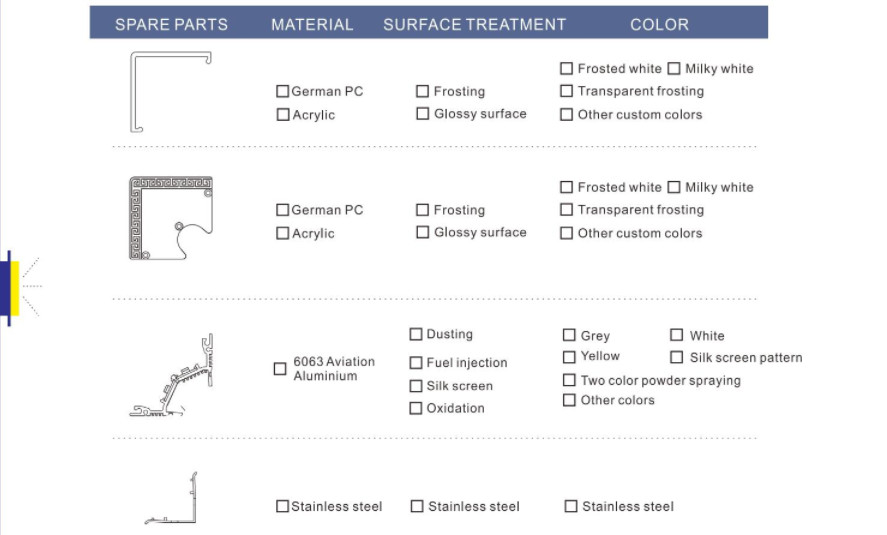Click the SURFACE TREATMENT column header

[x=475, y=24]
